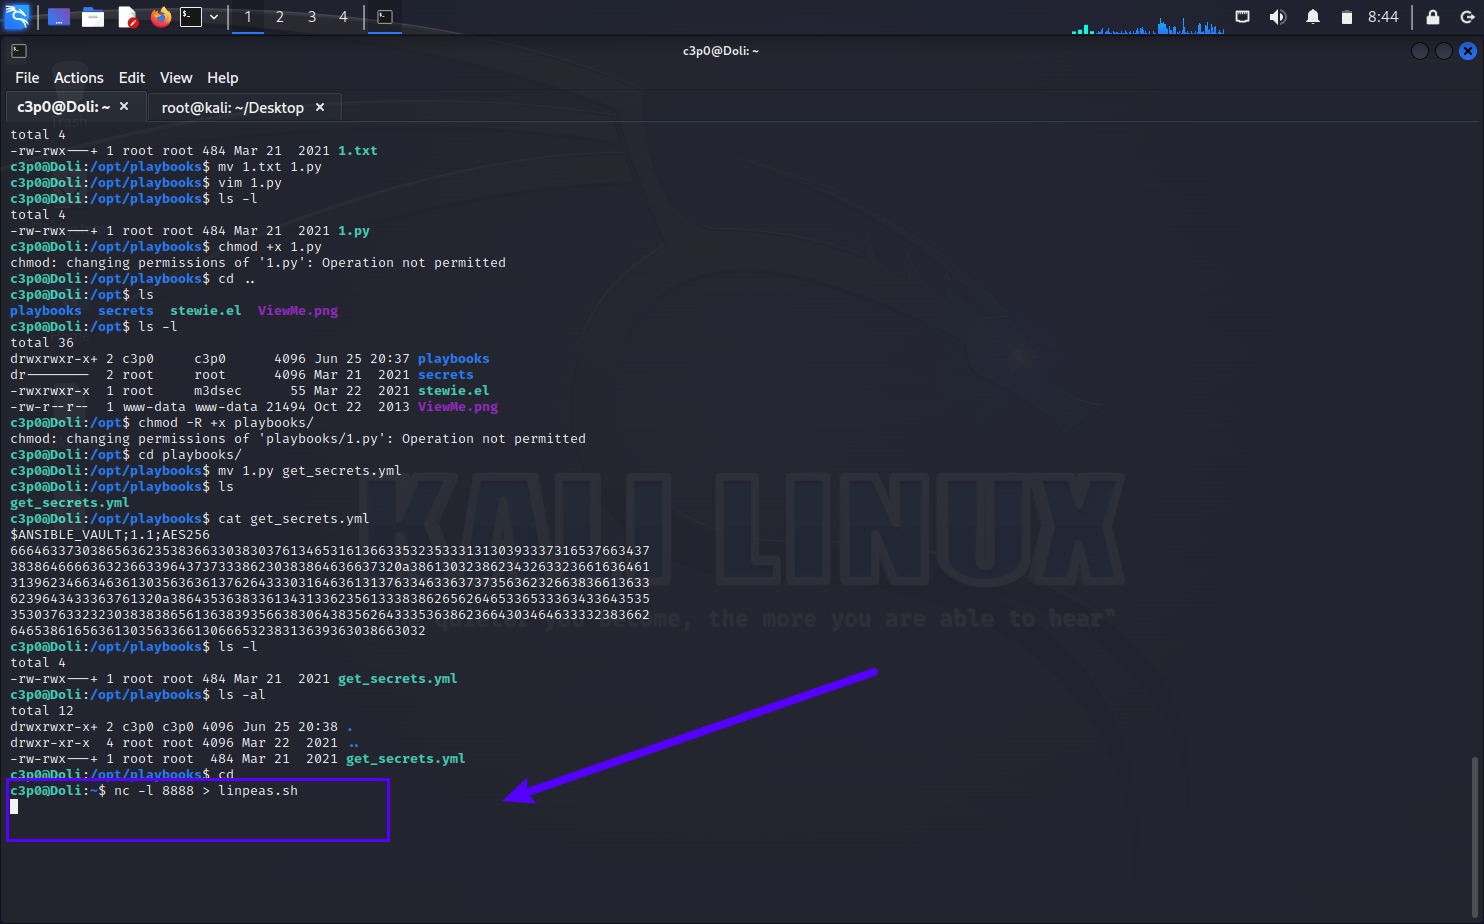Close the root@kali: ~/Desktop tab
The image size is (1484, 924).
click(320, 107)
